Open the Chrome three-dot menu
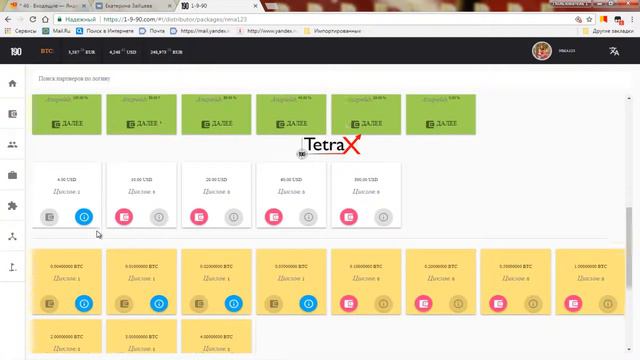 (x=632, y=19)
